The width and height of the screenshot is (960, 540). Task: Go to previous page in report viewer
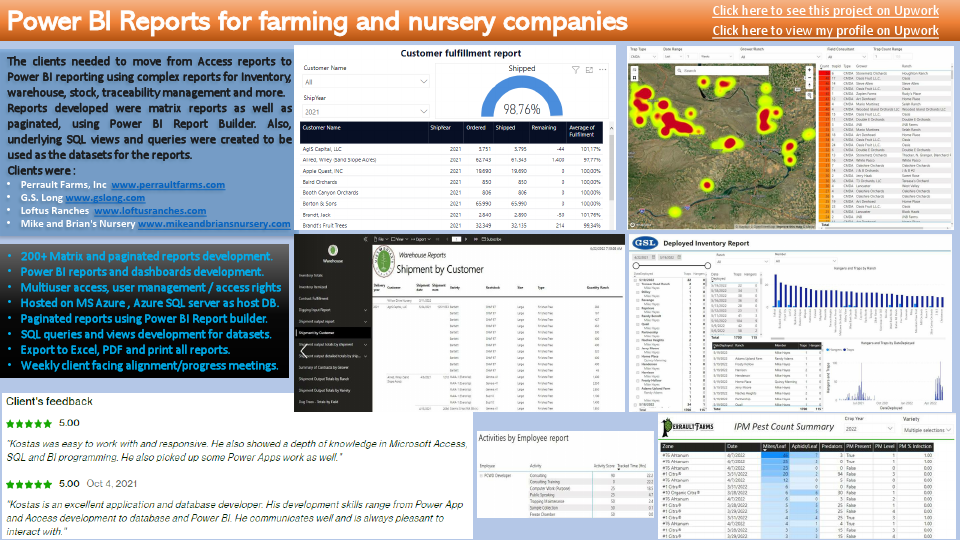447,239
